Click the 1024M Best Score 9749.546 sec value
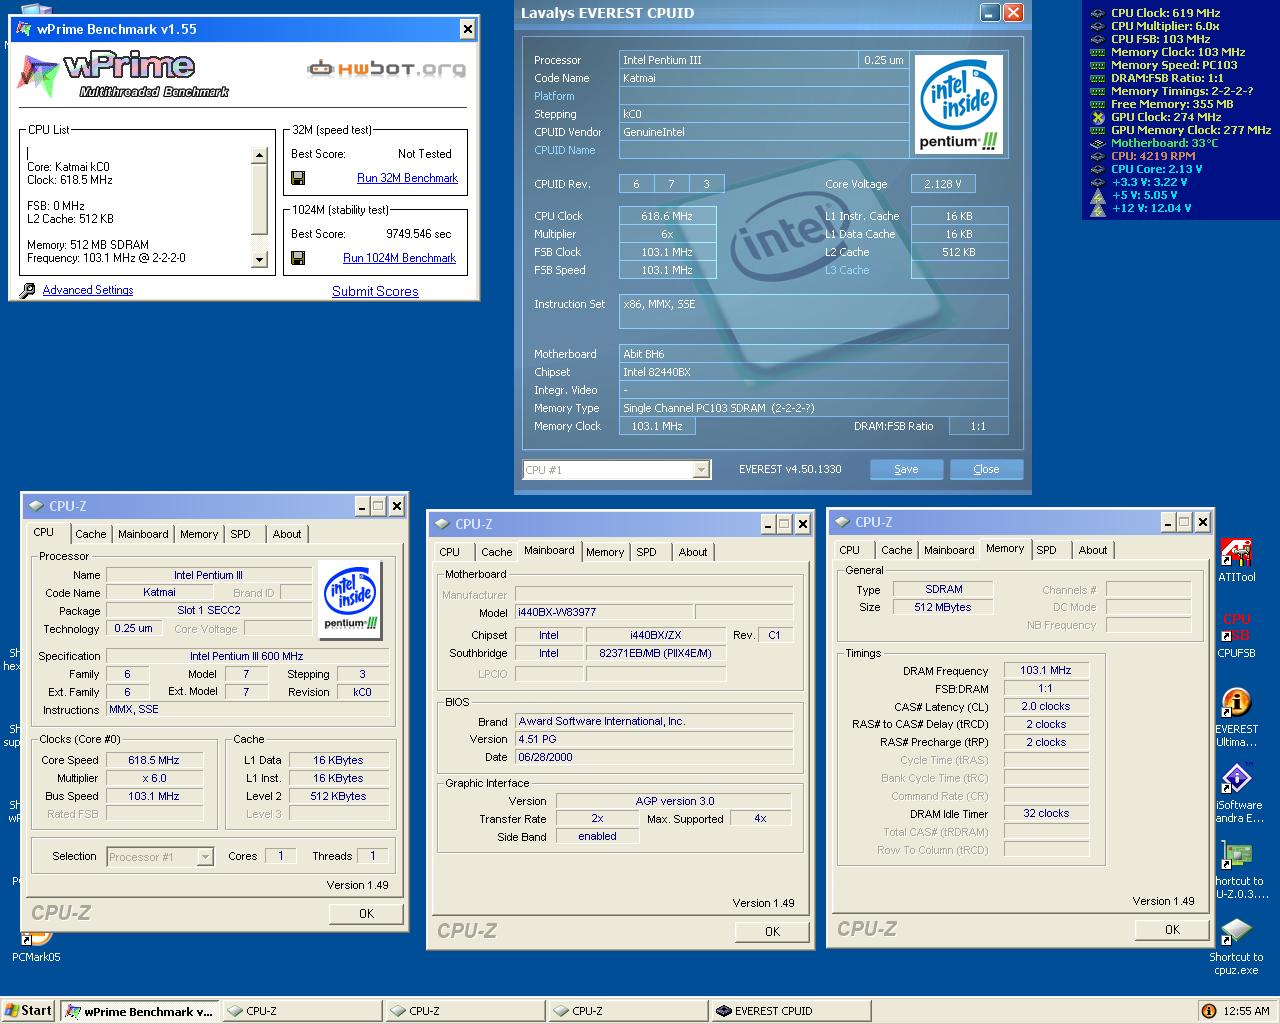The height and width of the screenshot is (1024, 1280). (x=418, y=234)
